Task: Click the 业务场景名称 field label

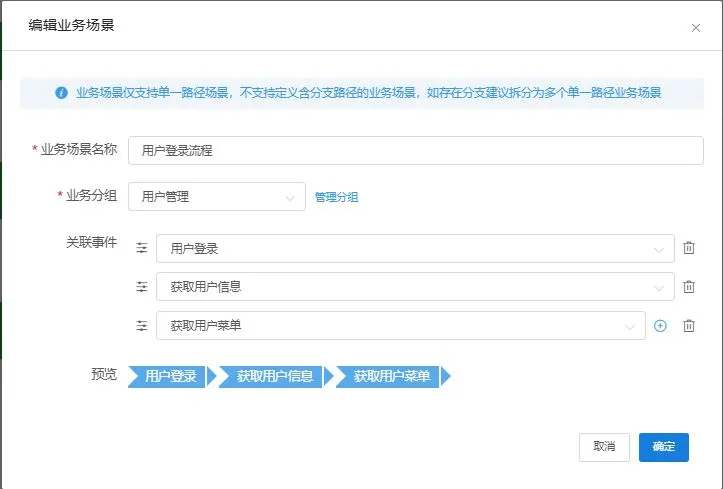Action: 79,149
